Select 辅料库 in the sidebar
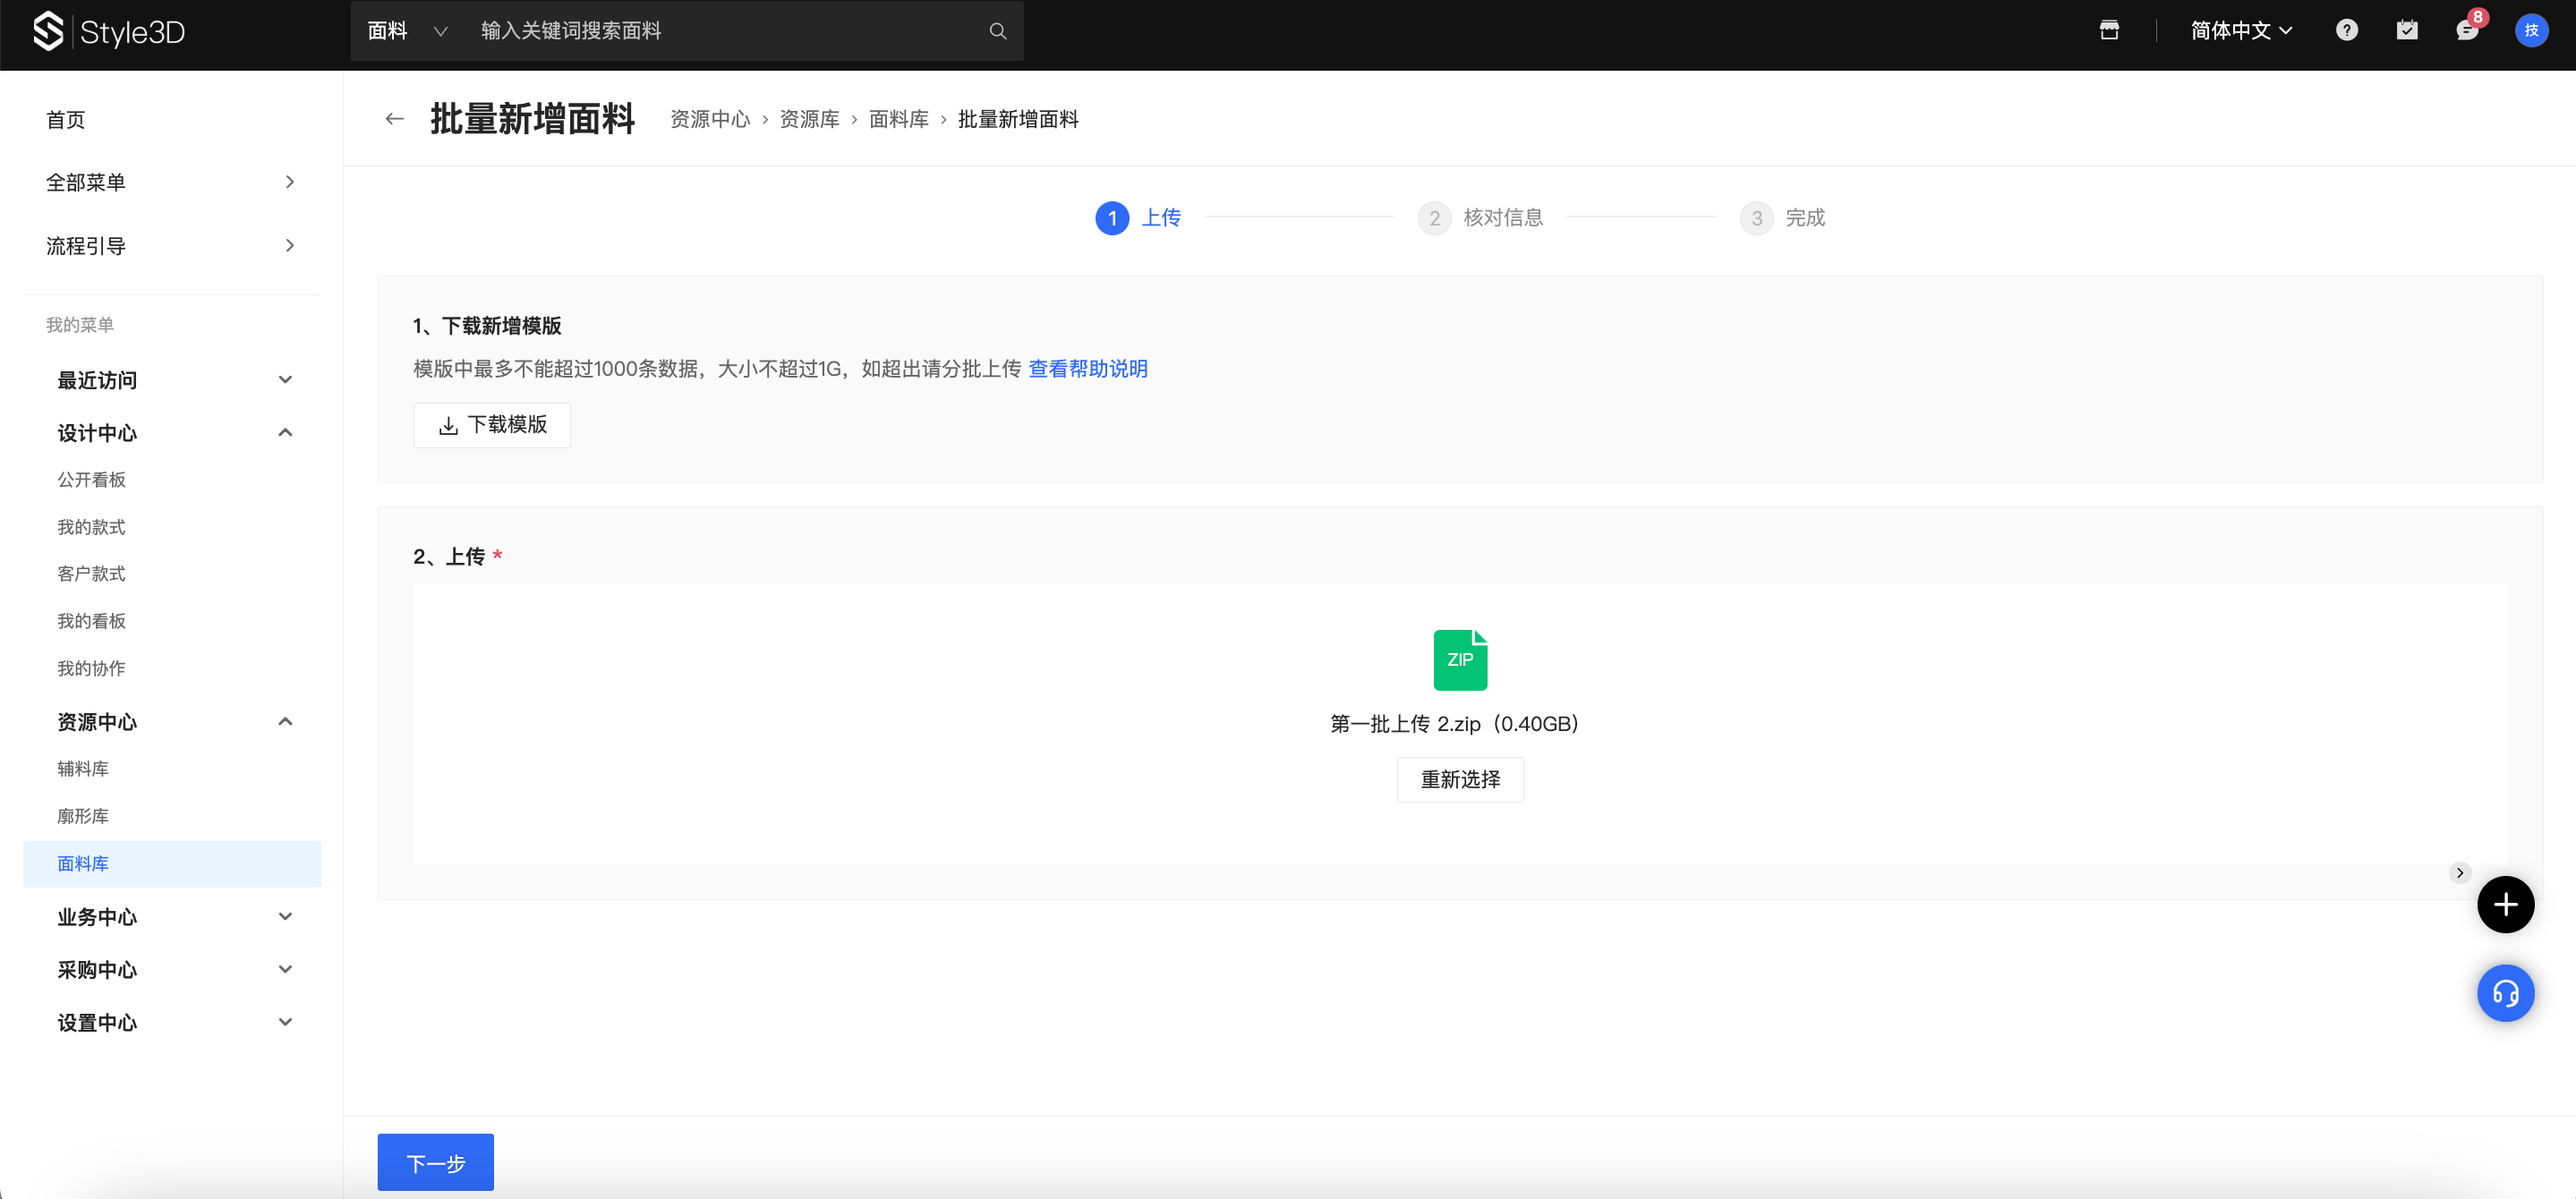Screen dimensions: 2576x1199 pos(83,768)
